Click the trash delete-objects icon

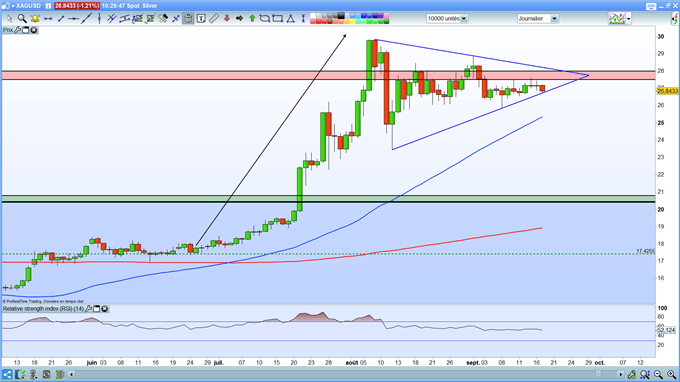188,19
